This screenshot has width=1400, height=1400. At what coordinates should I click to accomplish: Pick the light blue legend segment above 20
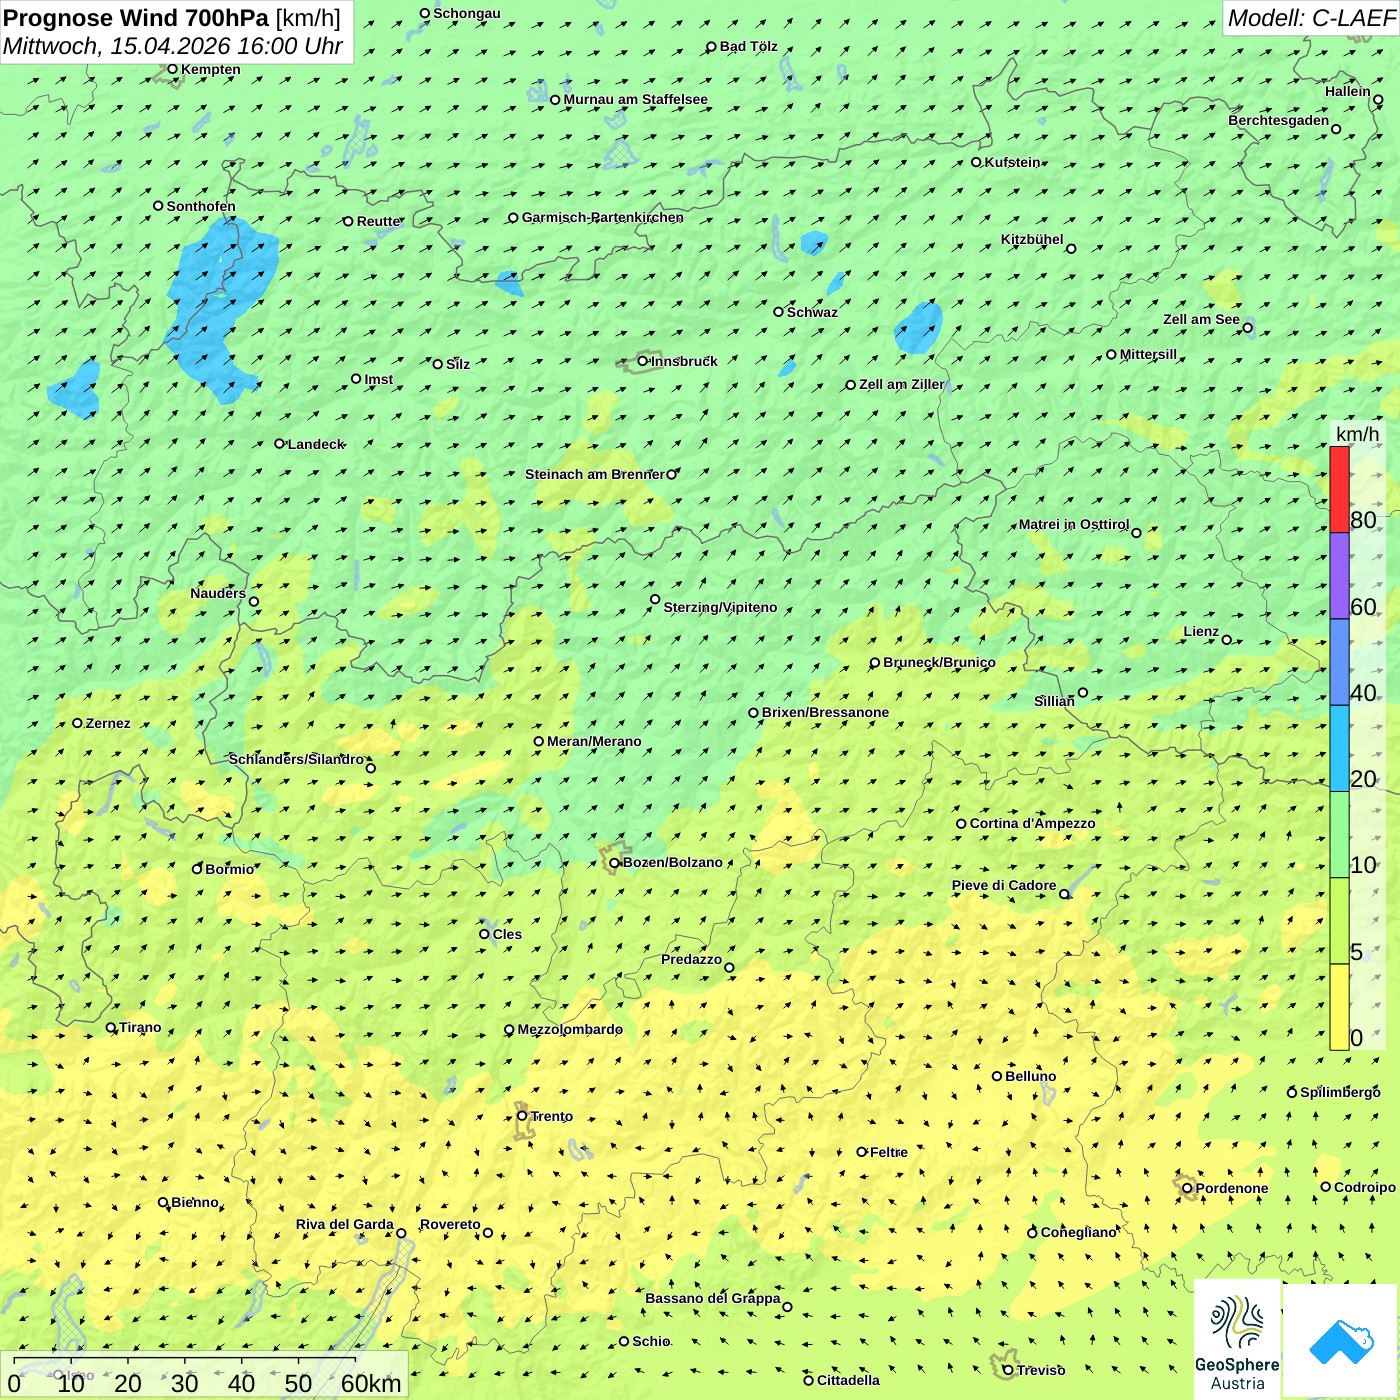(x=1339, y=749)
